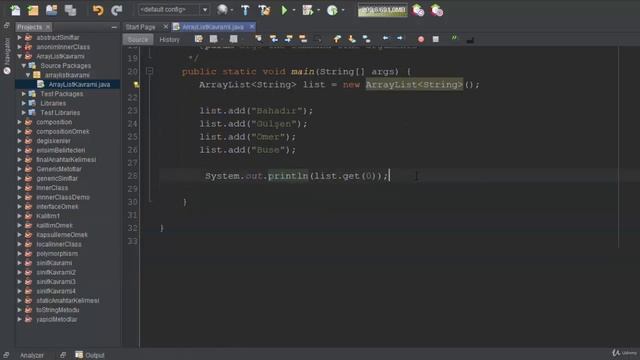This screenshot has height=360, width=640.
Task: Open the default config combo box
Action: click(173, 9)
